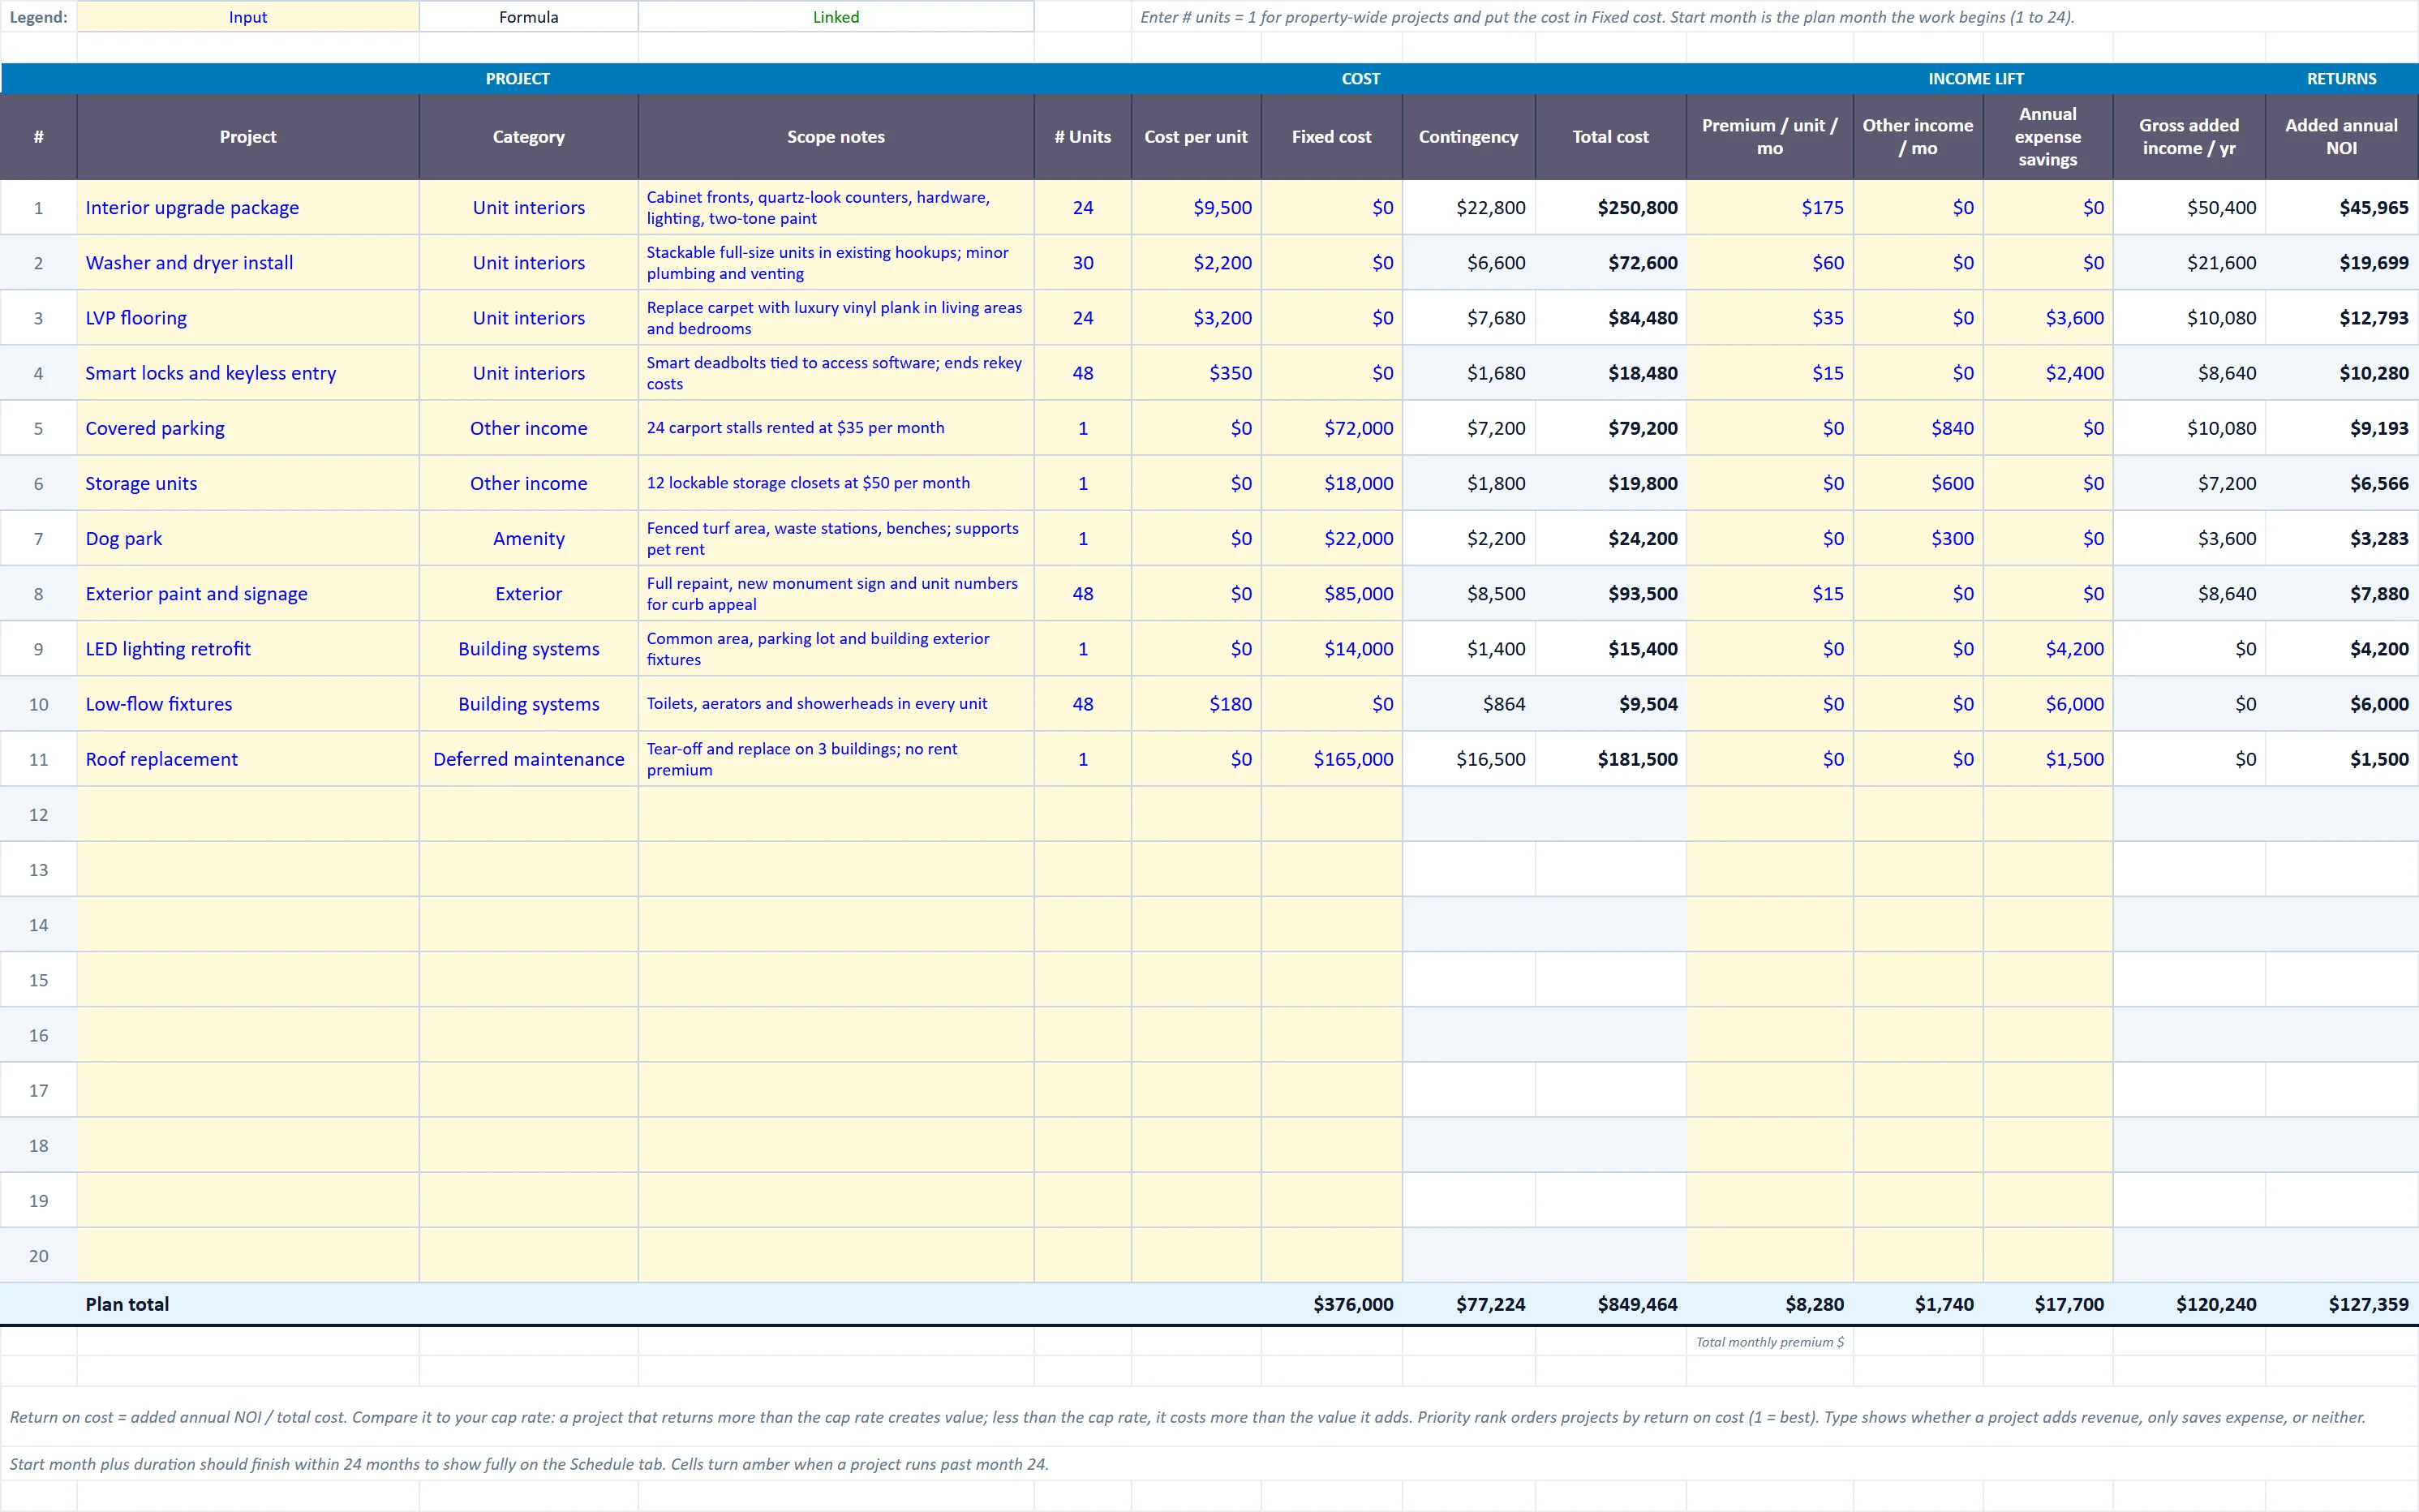Select the $50,400 gross added income cell
Image resolution: width=2419 pixels, height=1512 pixels.
pos(2188,207)
